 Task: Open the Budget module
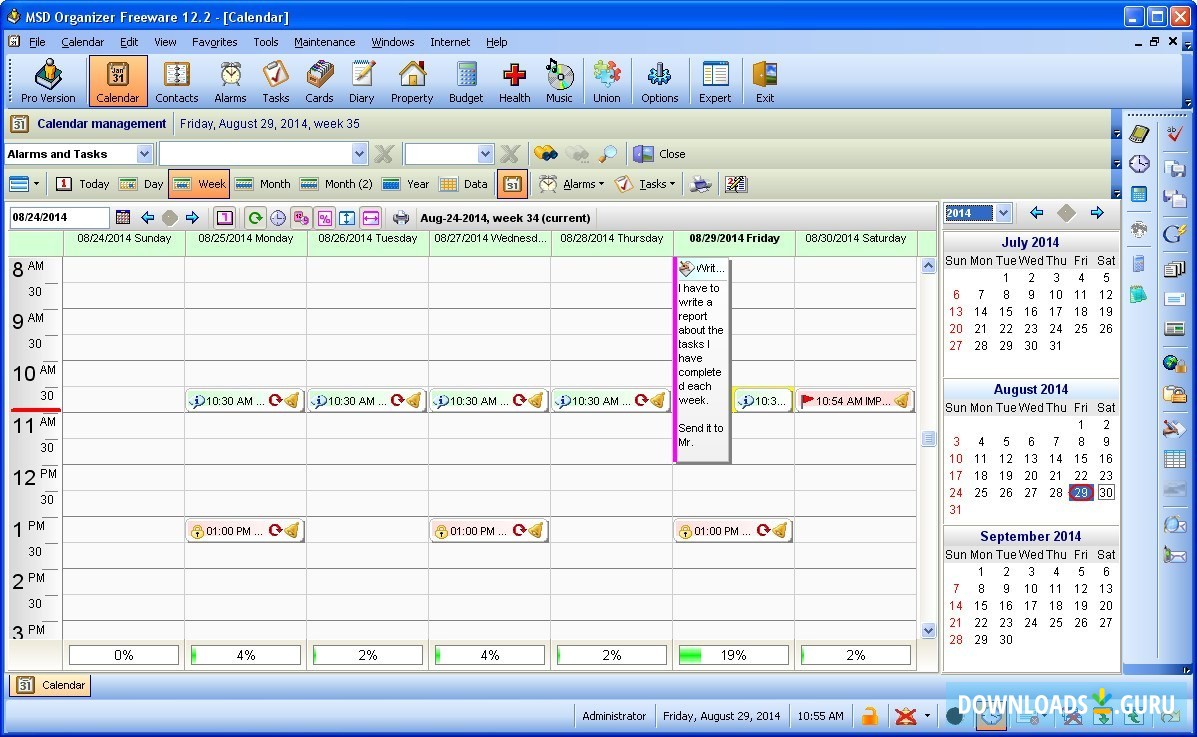[x=465, y=81]
